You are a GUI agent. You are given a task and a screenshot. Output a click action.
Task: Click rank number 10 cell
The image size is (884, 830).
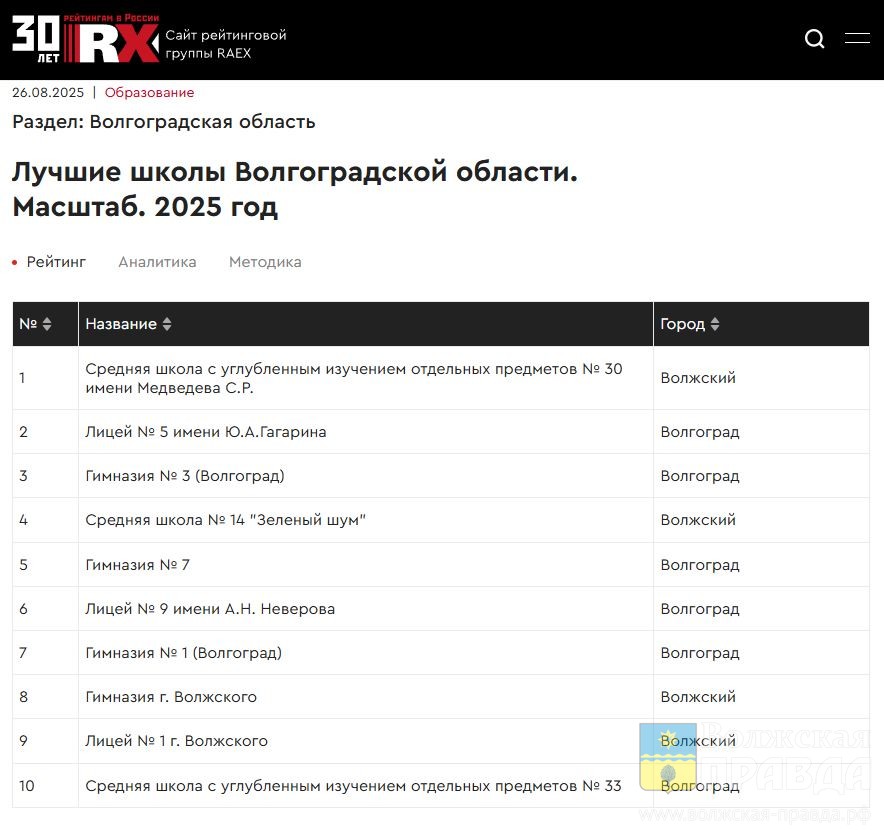click(x=45, y=786)
